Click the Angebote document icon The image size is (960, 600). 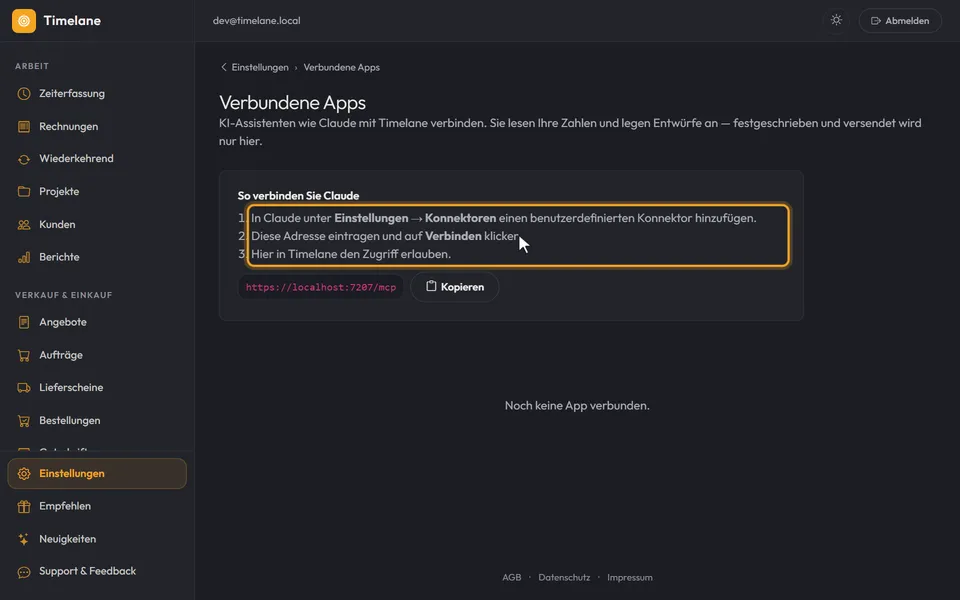coord(24,322)
